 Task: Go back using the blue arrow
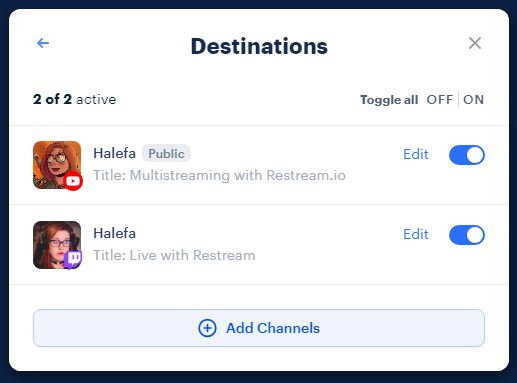point(43,43)
